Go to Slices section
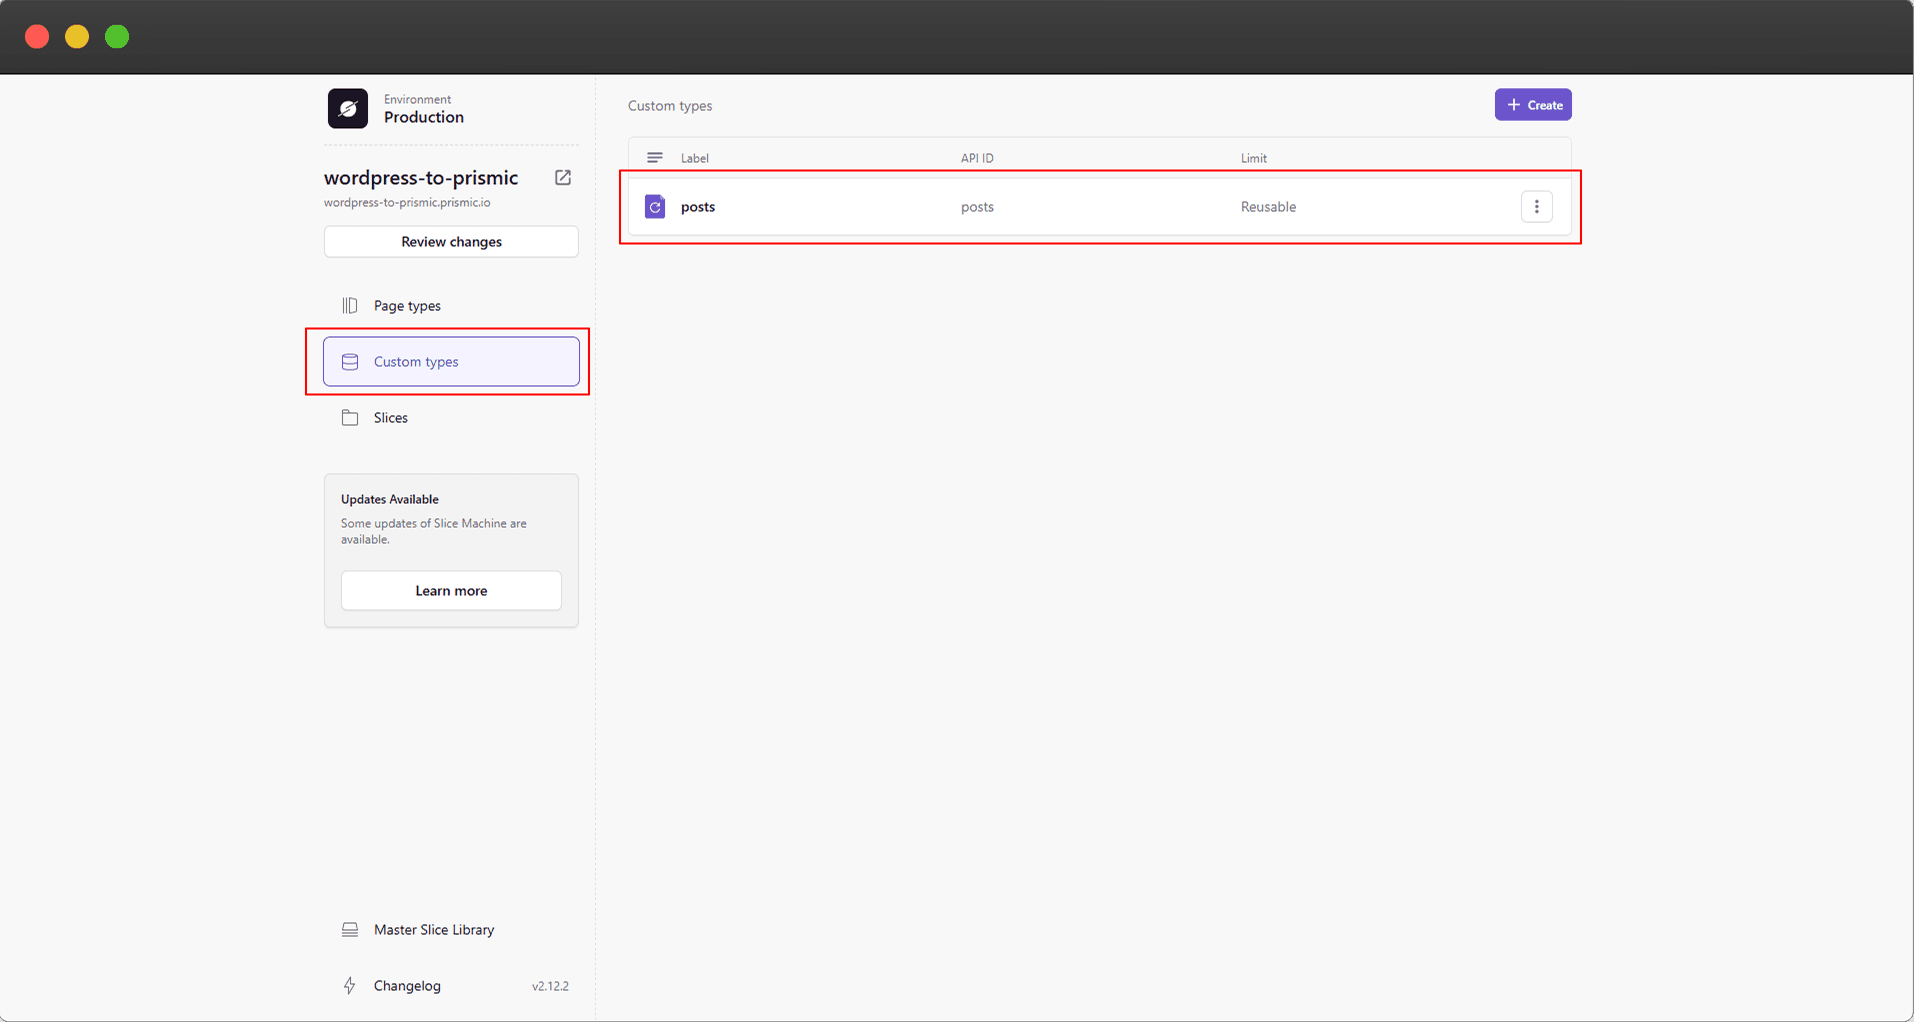This screenshot has height=1022, width=1914. 451,417
